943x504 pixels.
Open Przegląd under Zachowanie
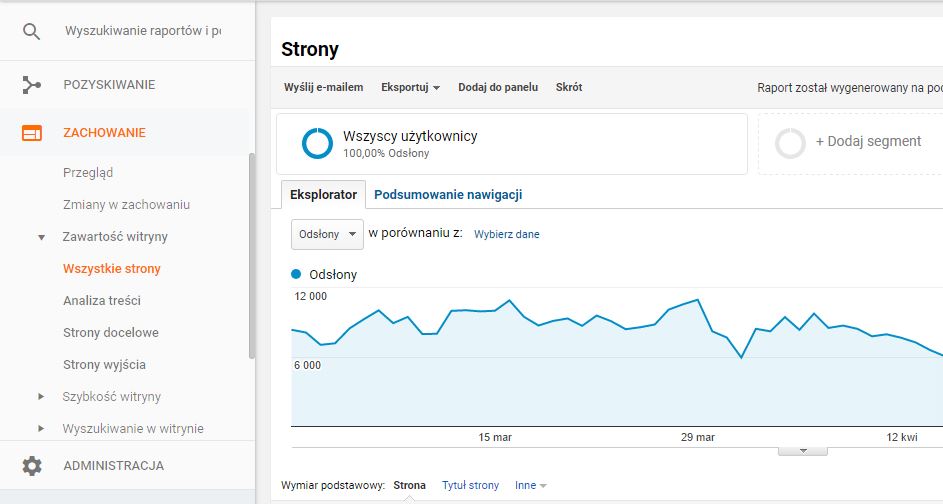[x=88, y=173]
